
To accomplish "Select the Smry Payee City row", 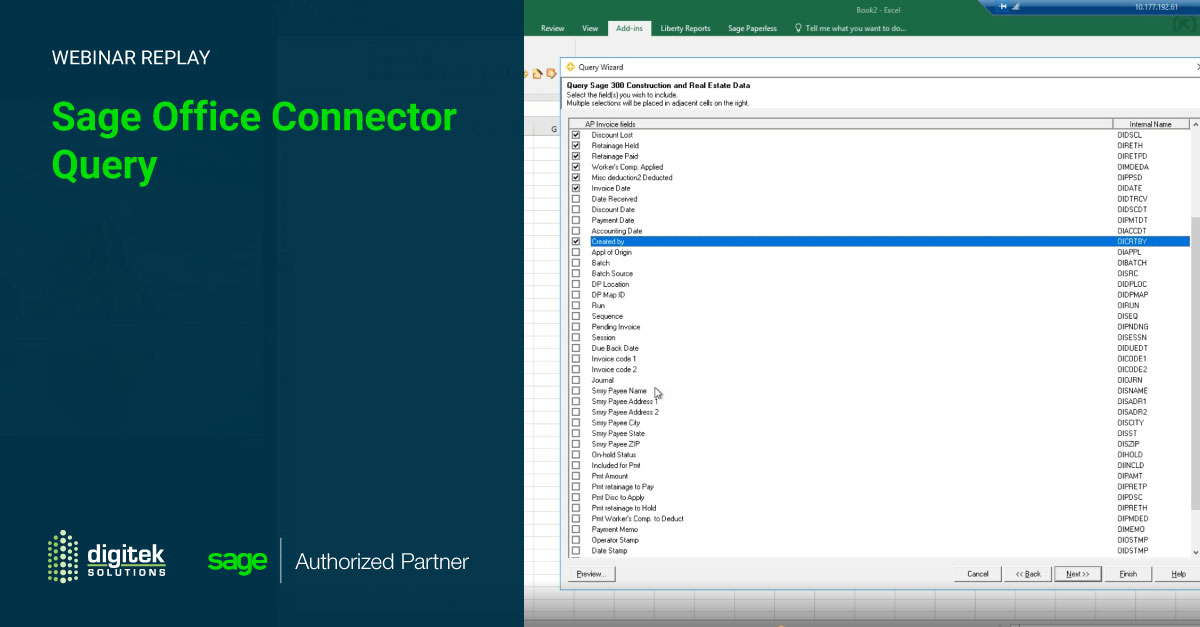I will (880, 423).
